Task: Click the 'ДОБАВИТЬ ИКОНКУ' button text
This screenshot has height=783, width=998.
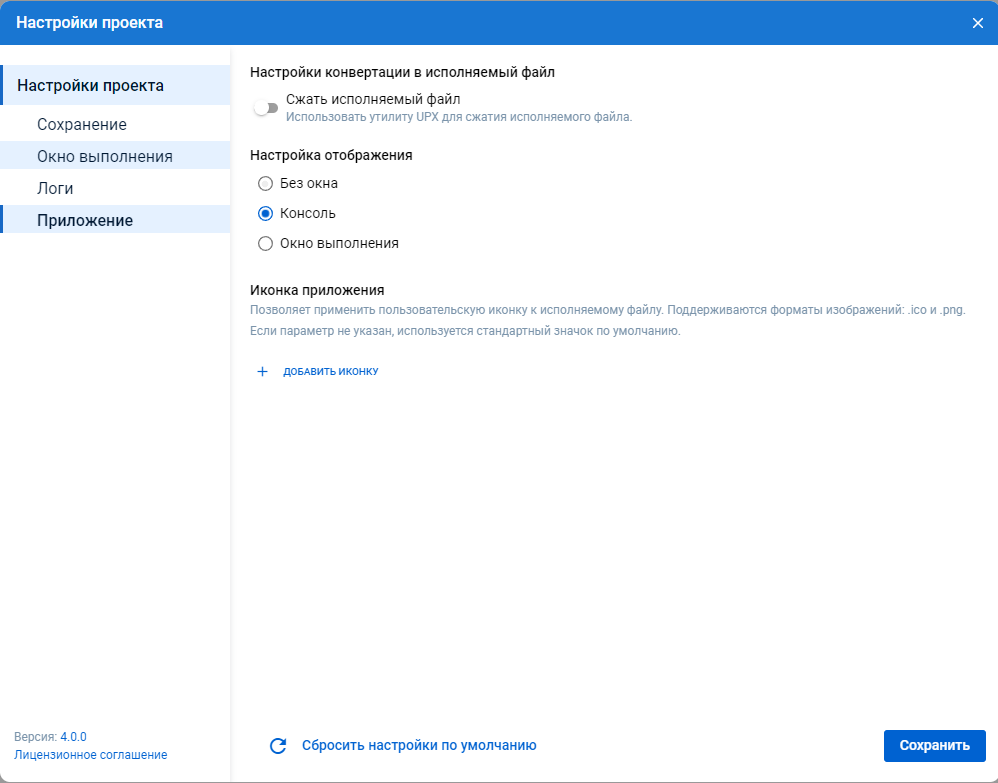Action: tap(331, 372)
